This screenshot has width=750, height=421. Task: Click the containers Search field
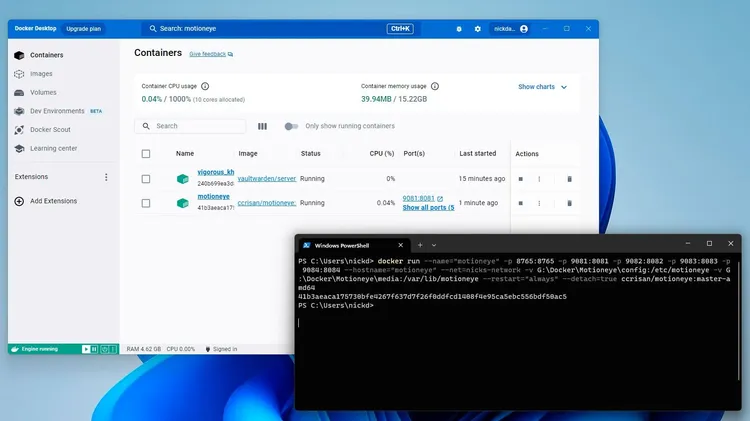tap(190, 126)
